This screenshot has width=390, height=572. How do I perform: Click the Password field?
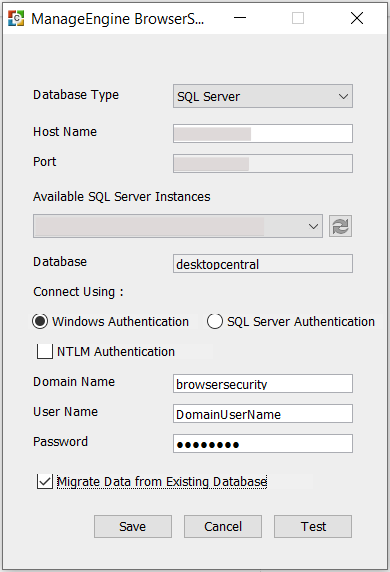click(x=263, y=443)
